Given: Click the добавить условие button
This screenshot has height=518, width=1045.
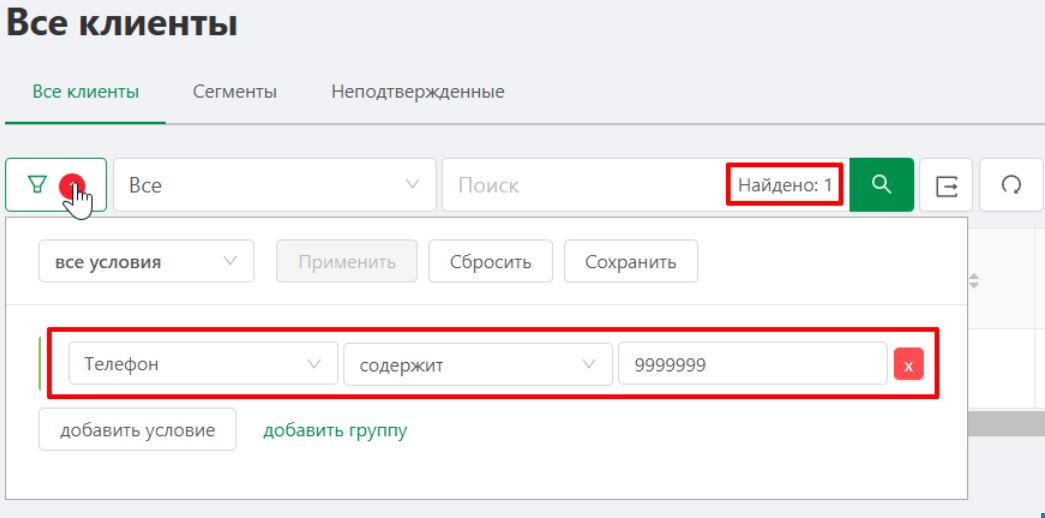Looking at the screenshot, I should (x=137, y=430).
